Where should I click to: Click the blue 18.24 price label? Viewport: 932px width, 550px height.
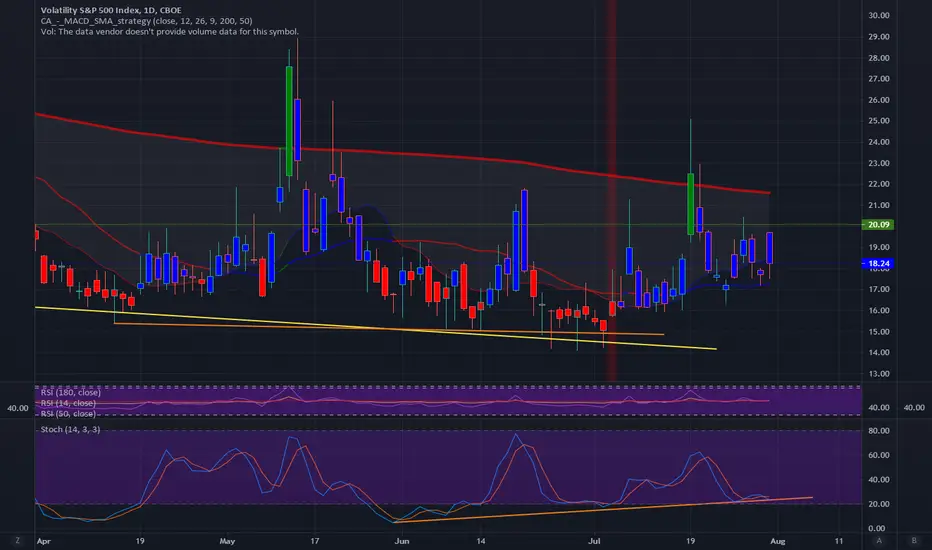click(878, 263)
